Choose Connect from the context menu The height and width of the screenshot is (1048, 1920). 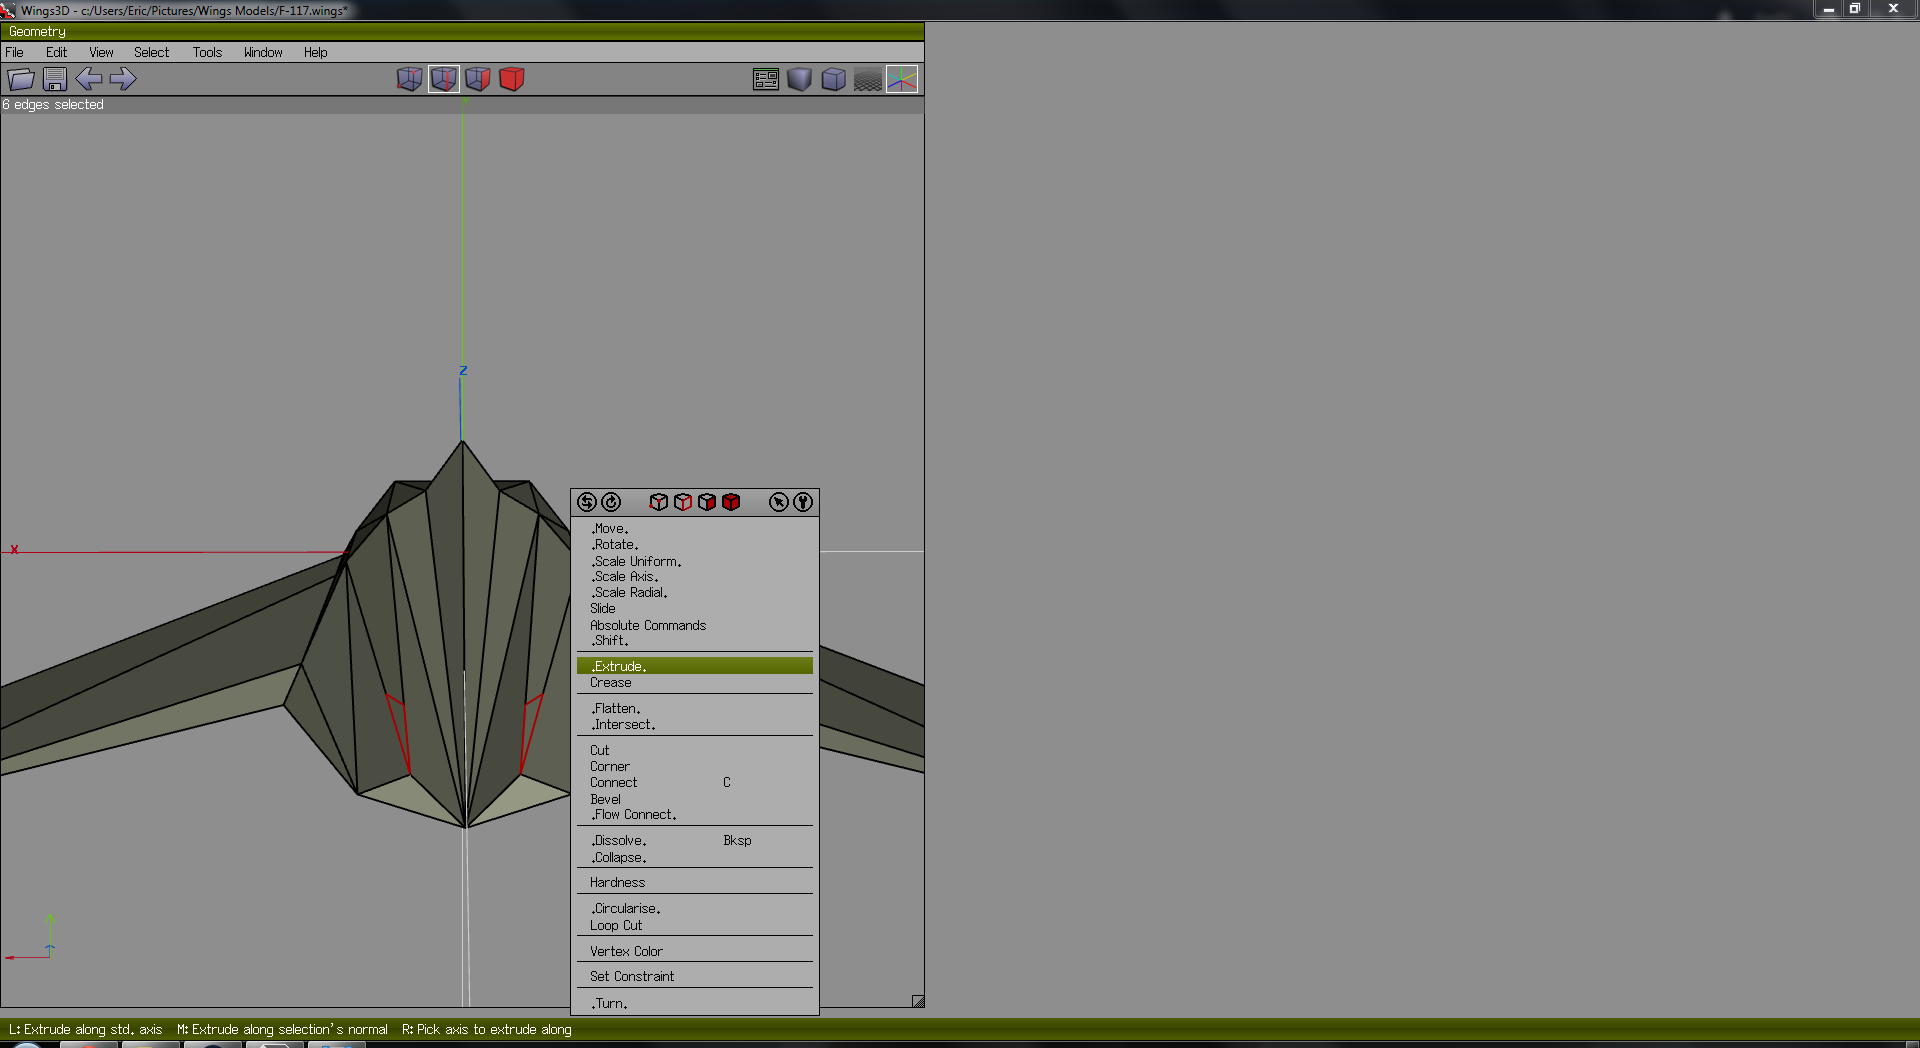(695, 783)
